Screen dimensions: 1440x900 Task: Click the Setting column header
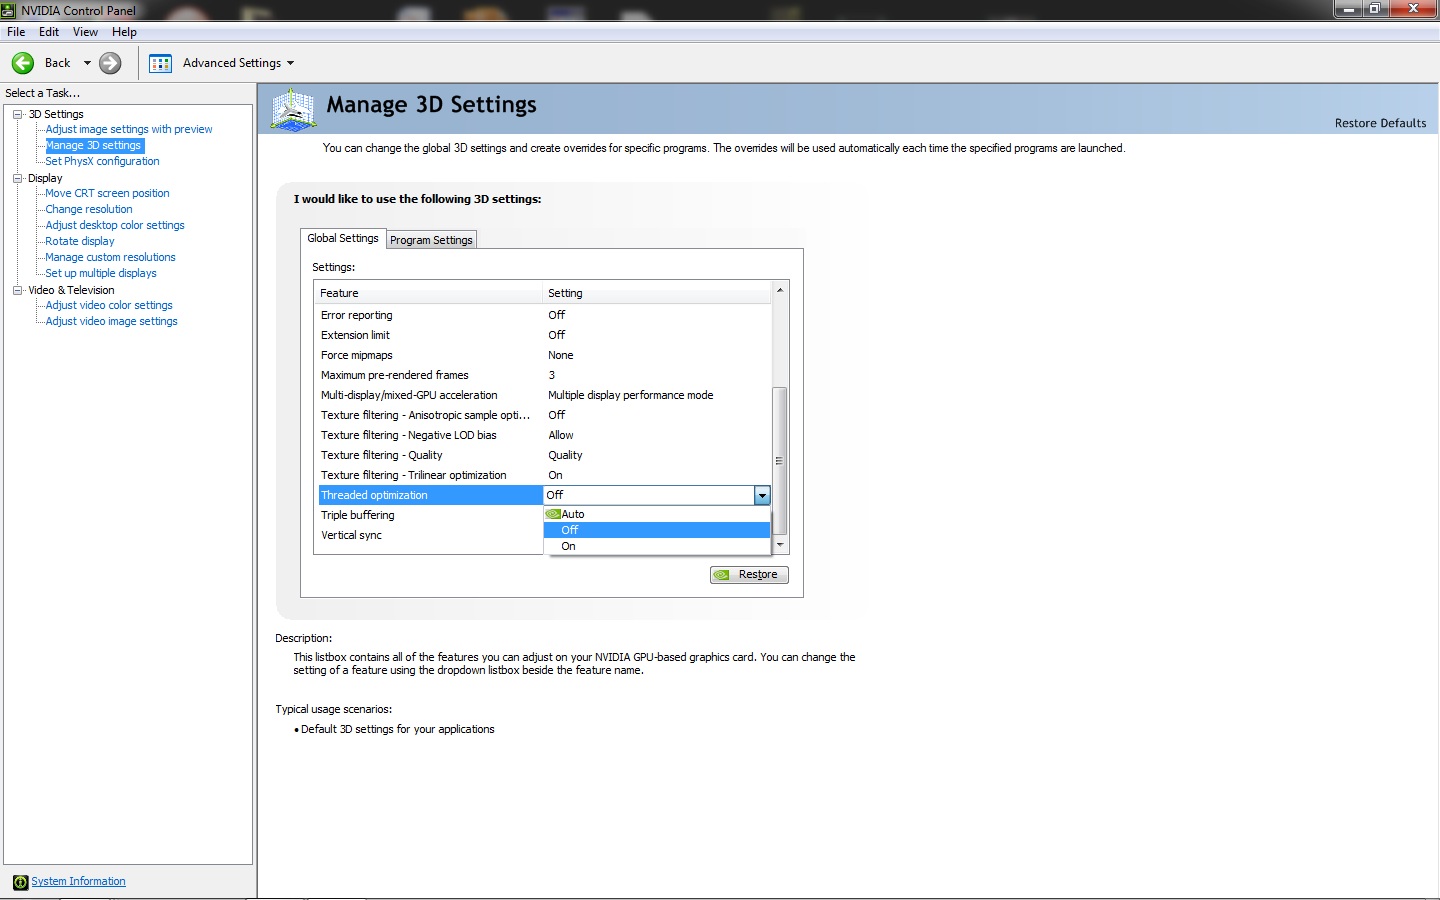pos(657,293)
